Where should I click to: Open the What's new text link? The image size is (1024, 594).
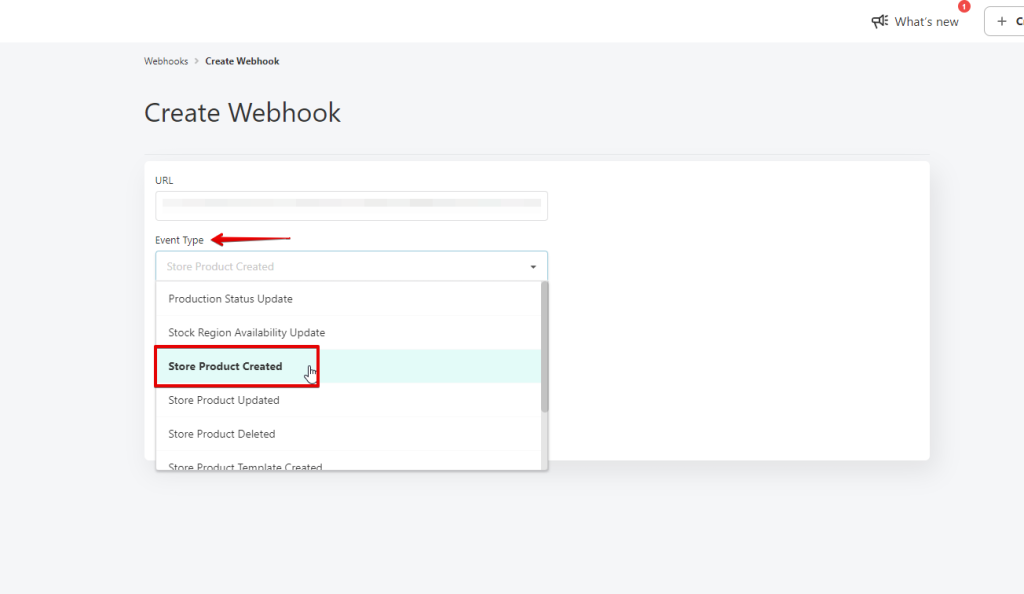click(x=926, y=22)
